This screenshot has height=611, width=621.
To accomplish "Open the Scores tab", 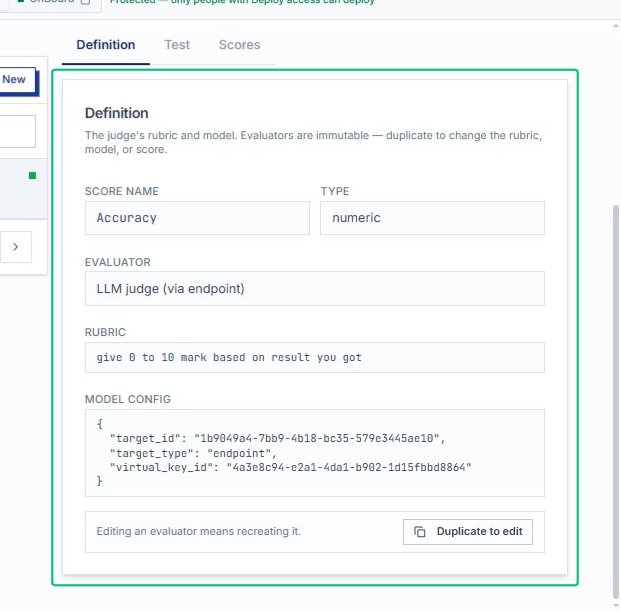I will tap(240, 45).
